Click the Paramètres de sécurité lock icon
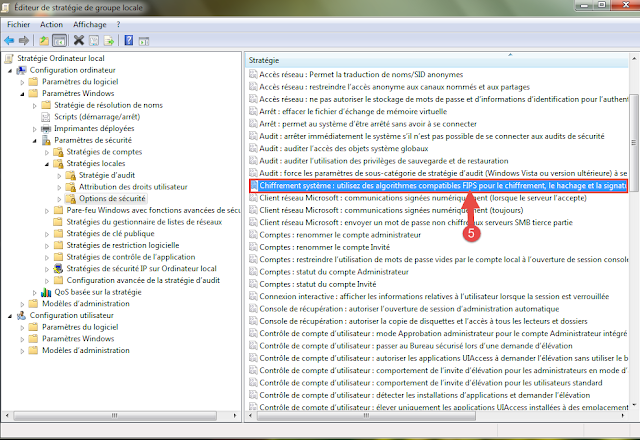The width and height of the screenshot is (640, 440). tap(46, 140)
